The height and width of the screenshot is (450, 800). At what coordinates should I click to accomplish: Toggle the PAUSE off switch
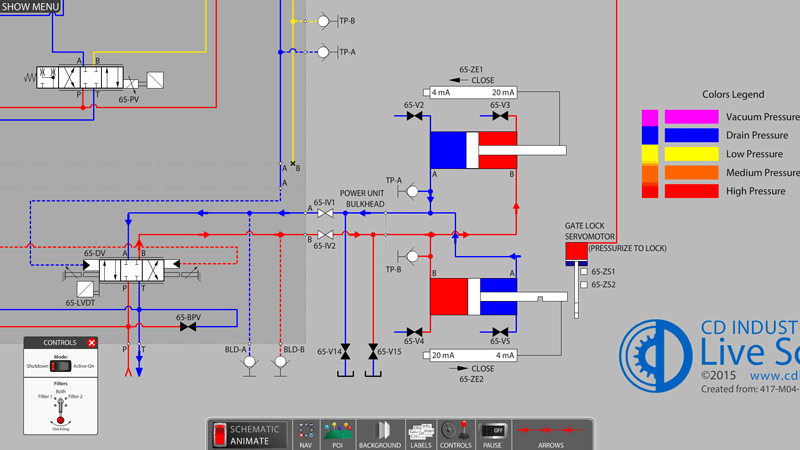pyautogui.click(x=493, y=431)
